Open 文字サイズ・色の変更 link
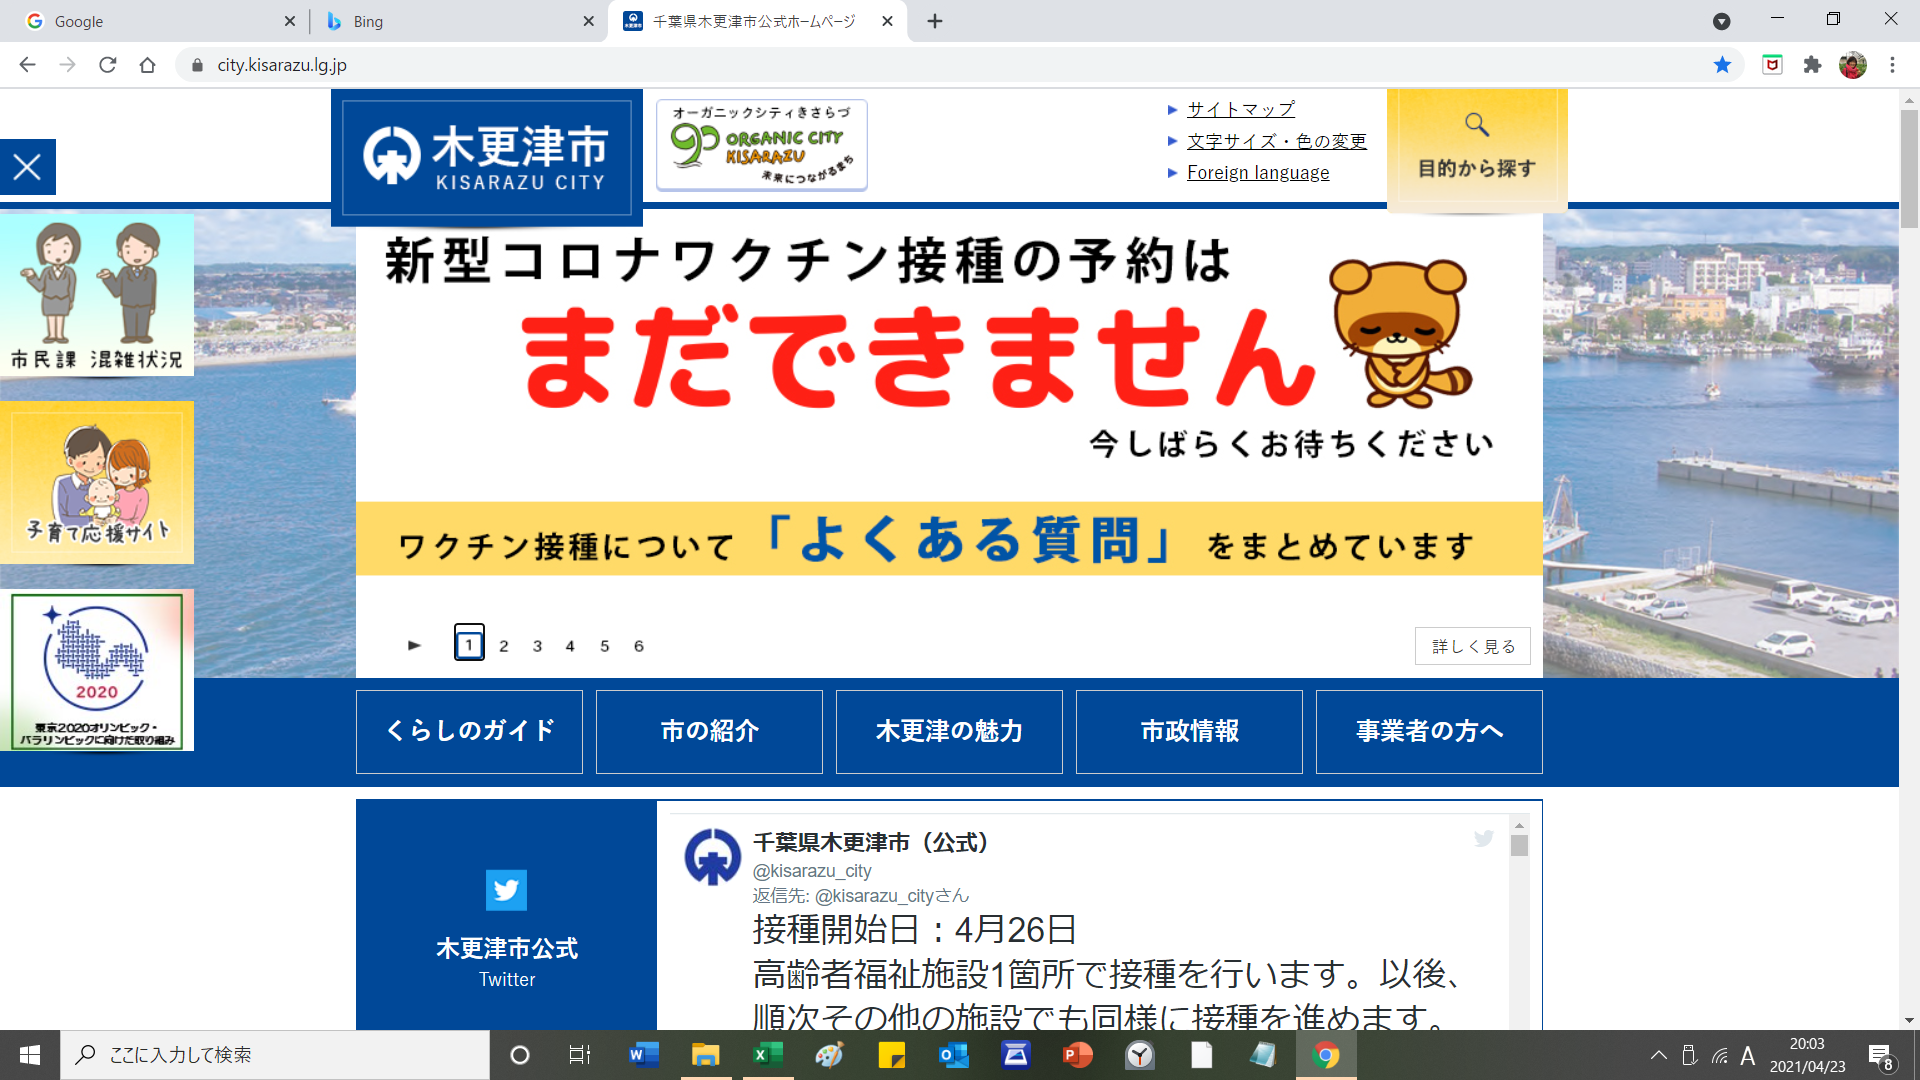Screen dimensions: 1920x1080 (x=1276, y=141)
